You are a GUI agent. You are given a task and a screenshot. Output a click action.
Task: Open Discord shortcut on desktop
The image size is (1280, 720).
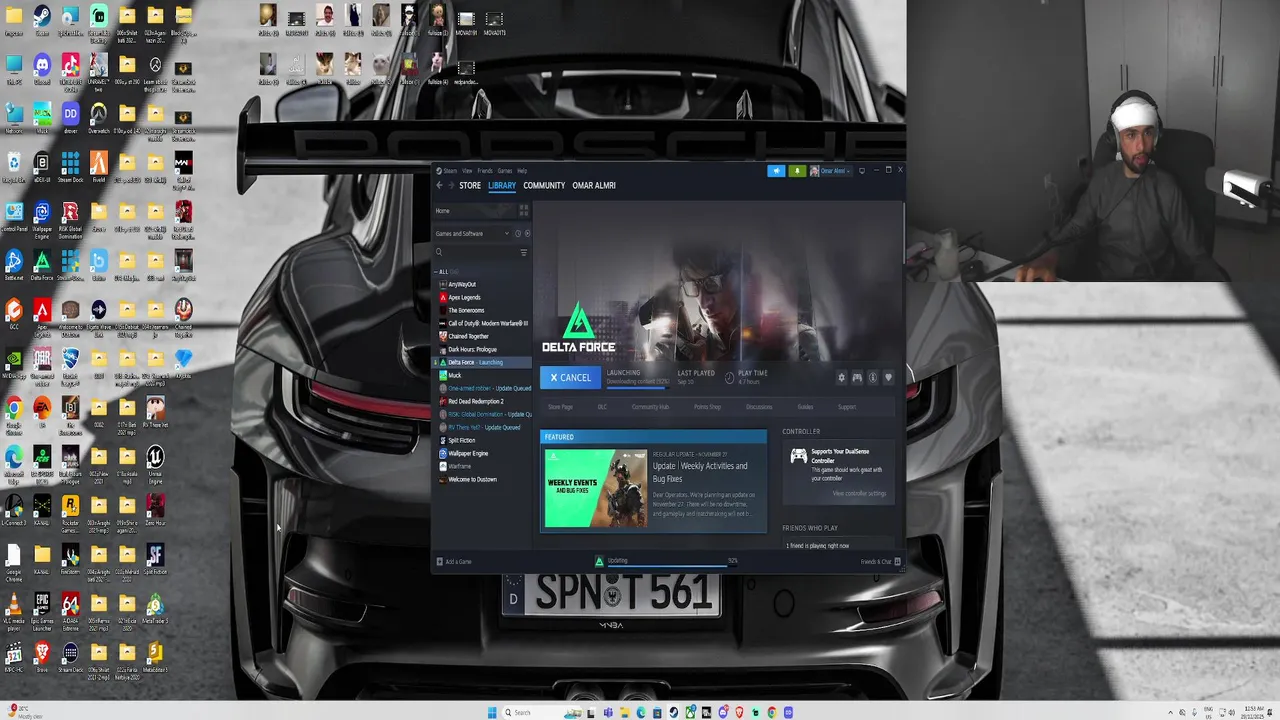pos(42,70)
